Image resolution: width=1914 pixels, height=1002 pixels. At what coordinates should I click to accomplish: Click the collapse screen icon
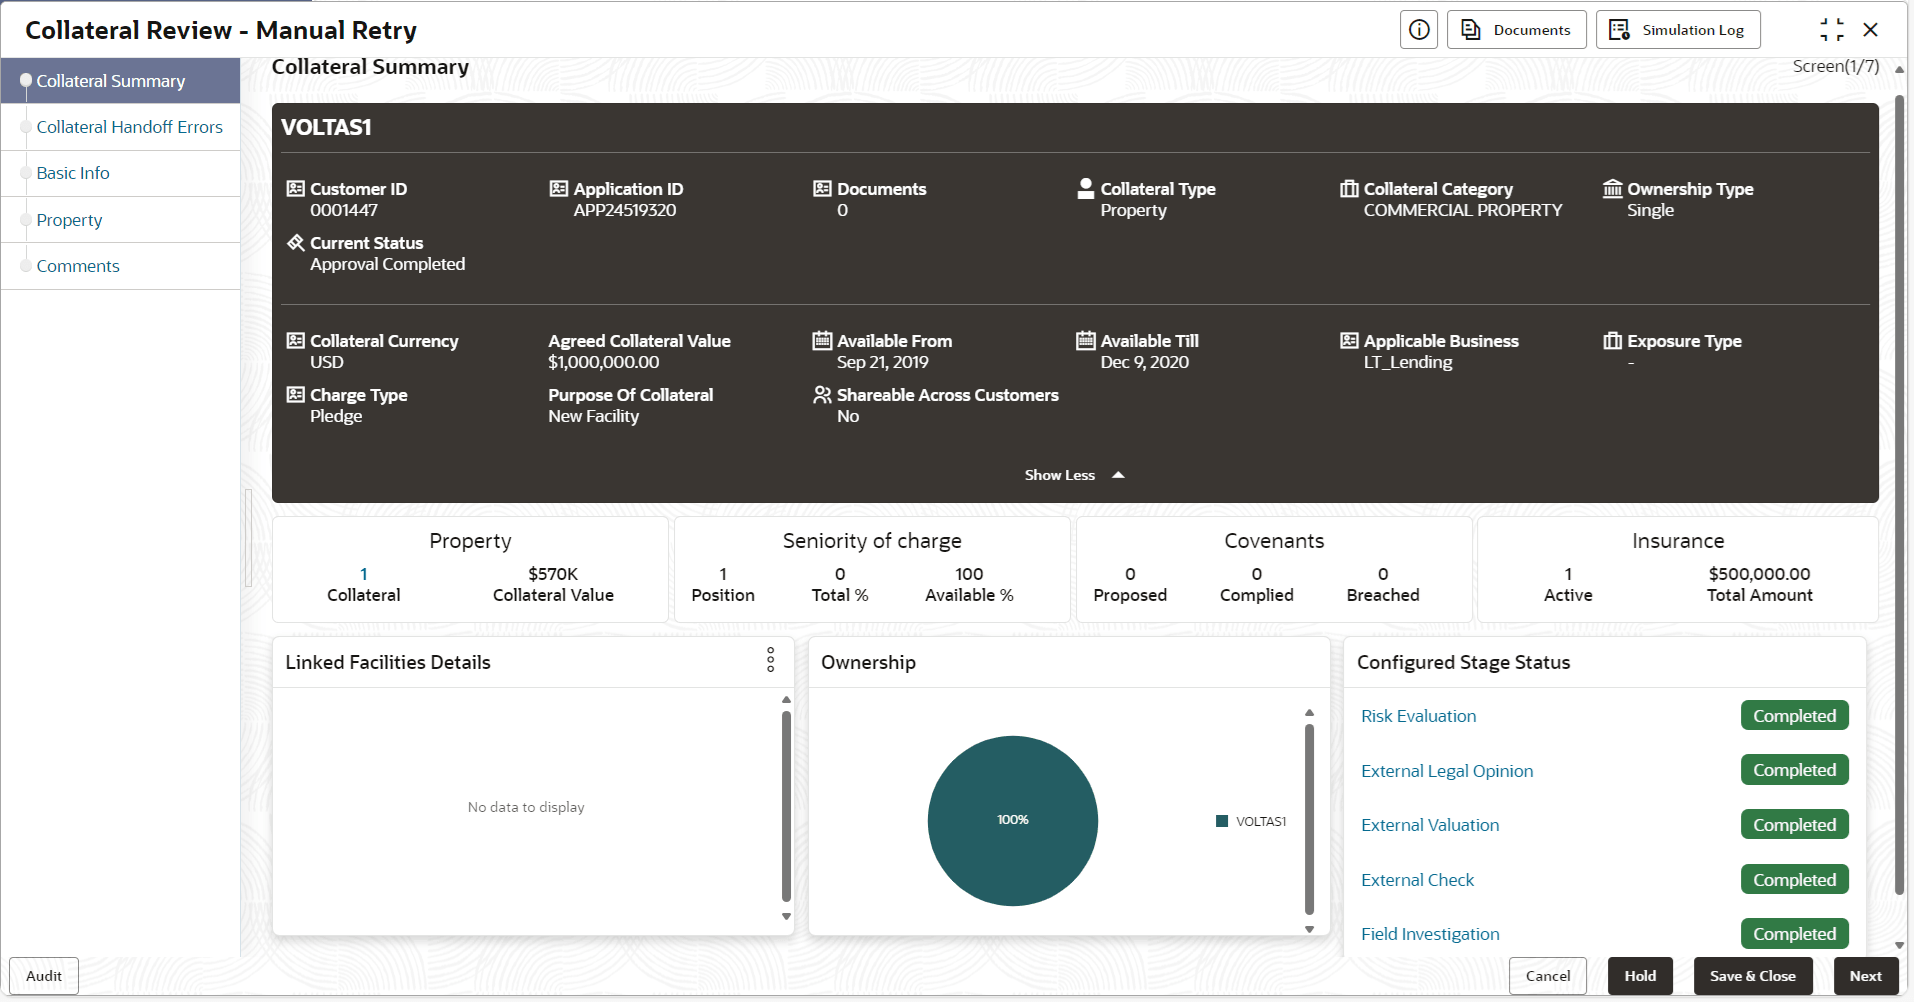coord(1831,30)
